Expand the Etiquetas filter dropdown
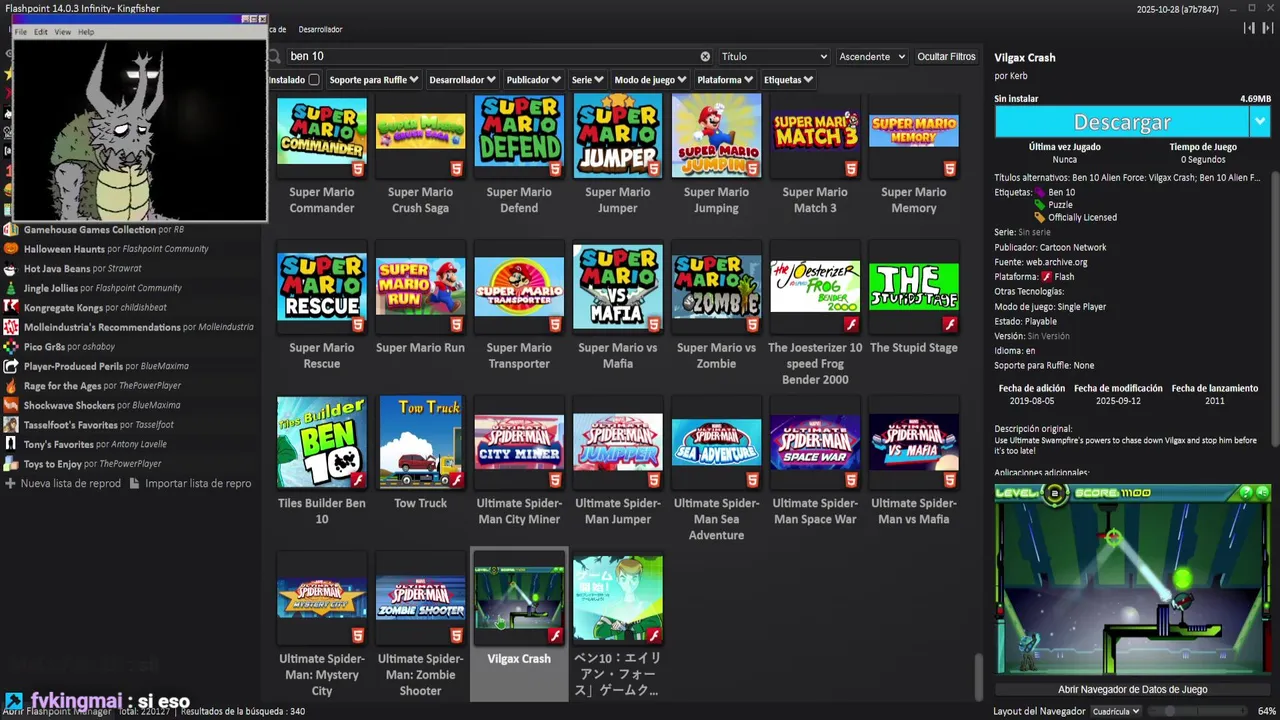This screenshot has width=1280, height=720. [789, 80]
